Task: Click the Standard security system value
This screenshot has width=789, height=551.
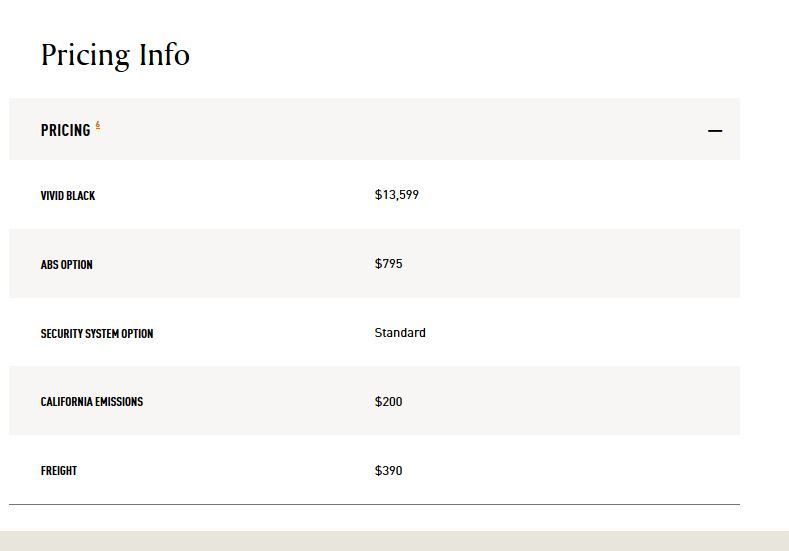Action: coord(400,333)
